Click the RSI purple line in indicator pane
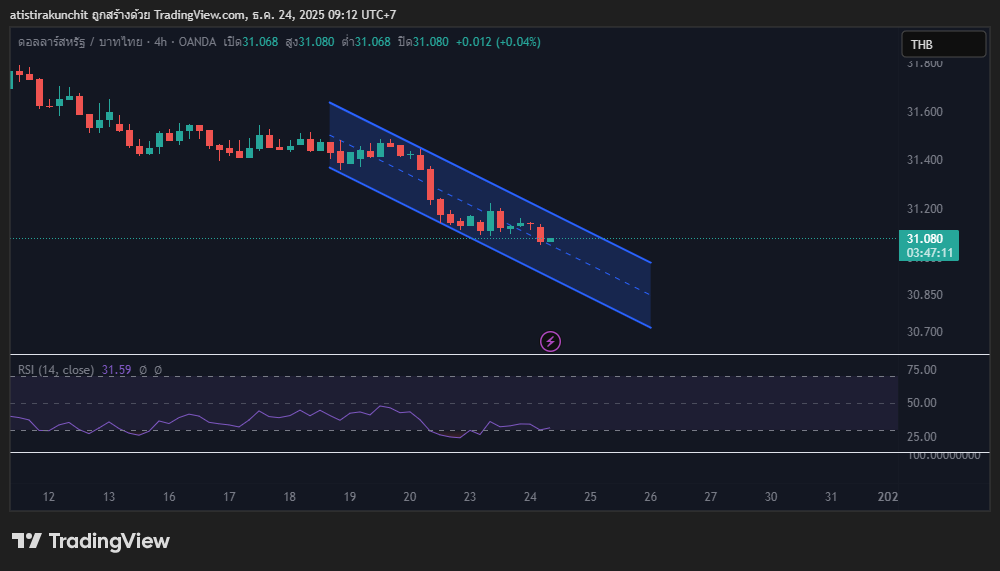 pos(260,412)
